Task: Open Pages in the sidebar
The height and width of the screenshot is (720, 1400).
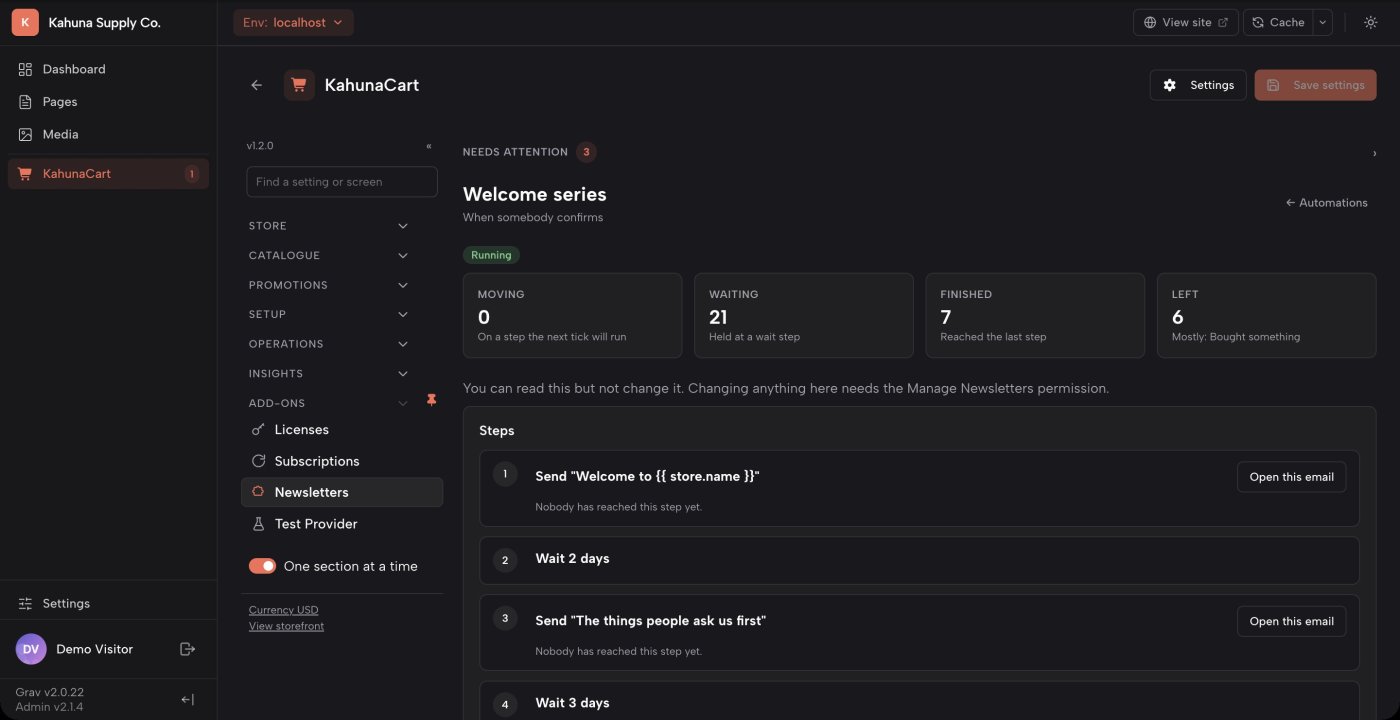Action: pyautogui.click(x=108, y=102)
